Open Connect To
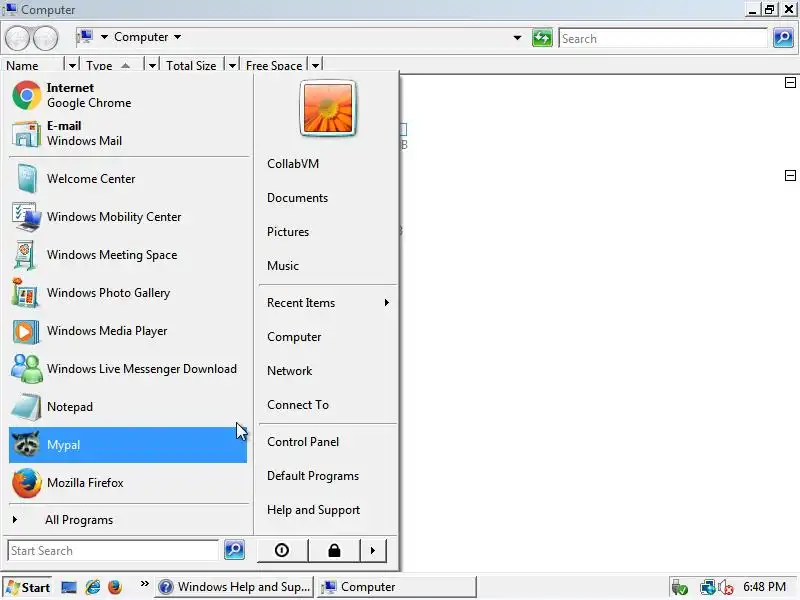This screenshot has height=600, width=800. 328,405
